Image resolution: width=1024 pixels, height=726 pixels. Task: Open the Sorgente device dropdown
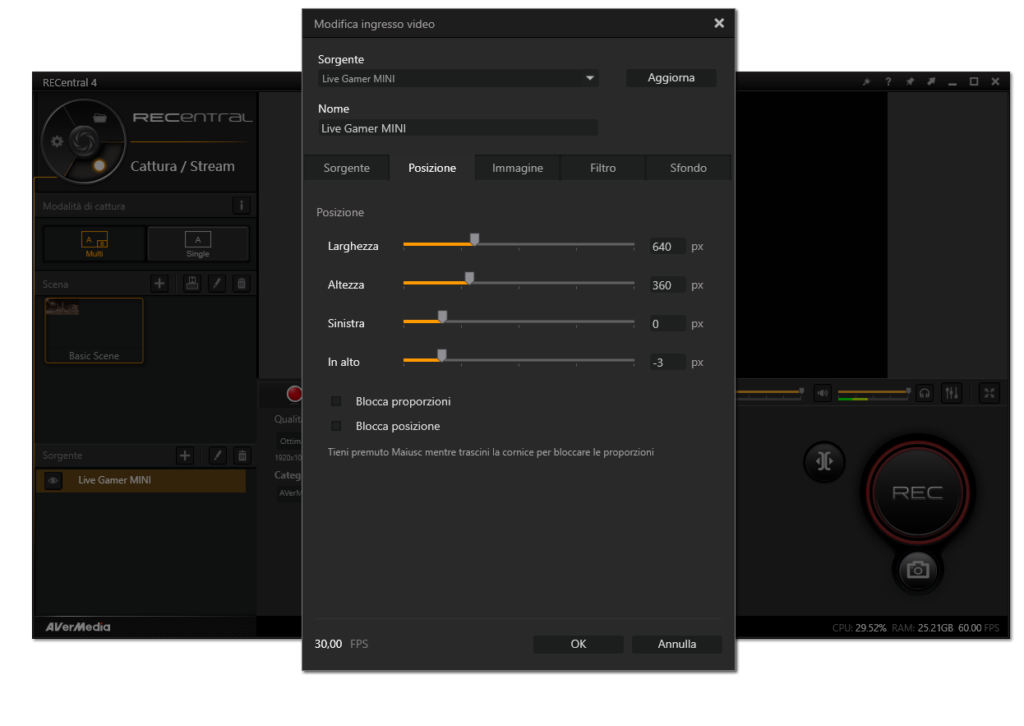pos(458,78)
